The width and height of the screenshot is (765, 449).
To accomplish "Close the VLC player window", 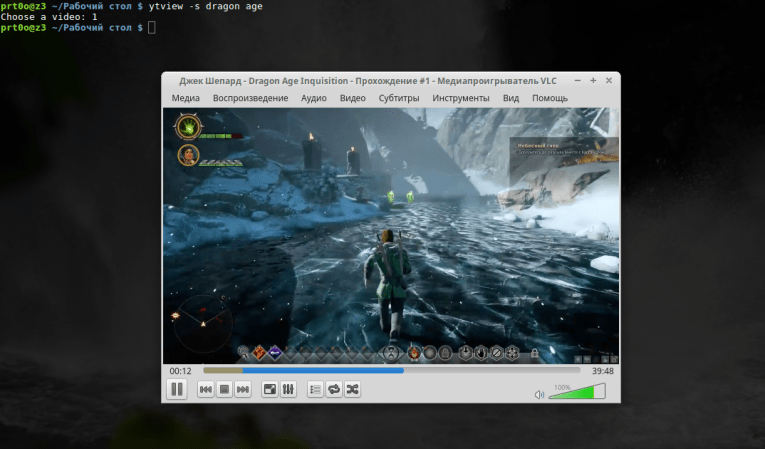I will (x=609, y=81).
